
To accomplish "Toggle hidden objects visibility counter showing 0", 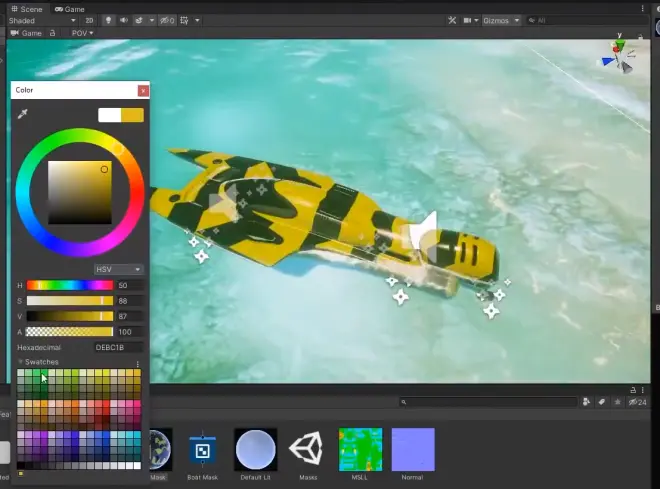I will pyautogui.click(x=167, y=20).
